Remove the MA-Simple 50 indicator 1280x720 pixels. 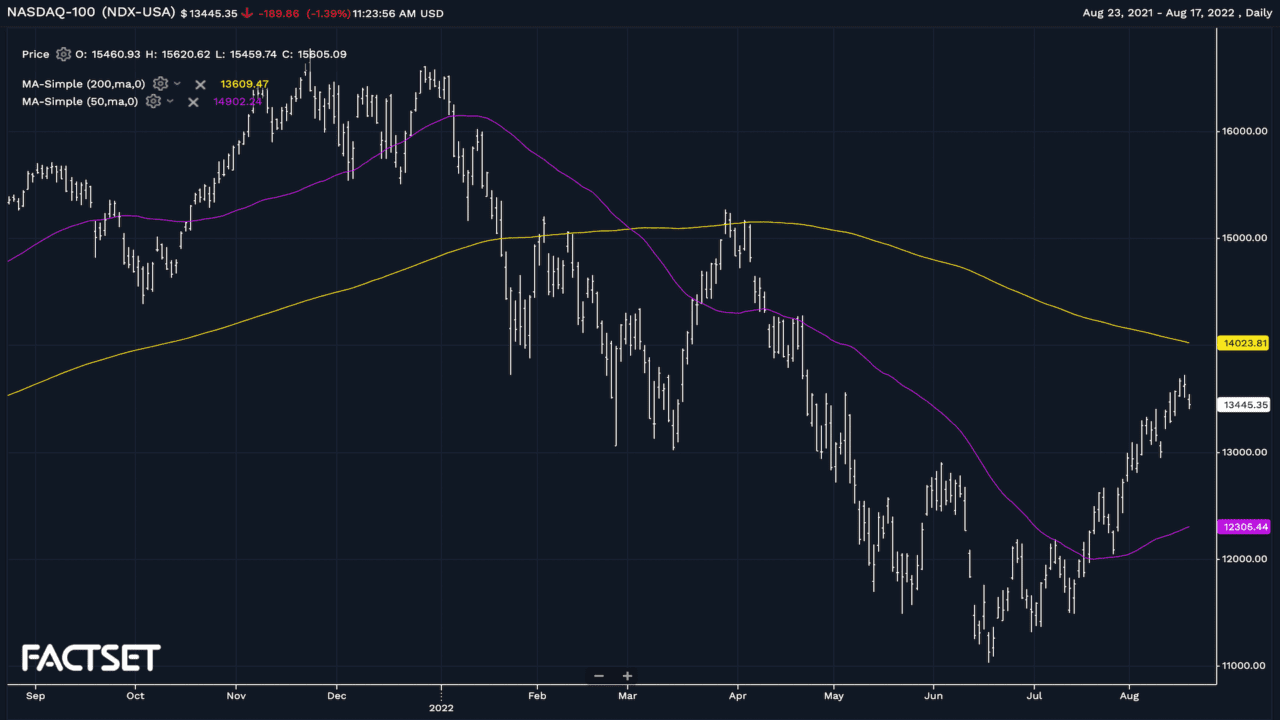[x=193, y=102]
